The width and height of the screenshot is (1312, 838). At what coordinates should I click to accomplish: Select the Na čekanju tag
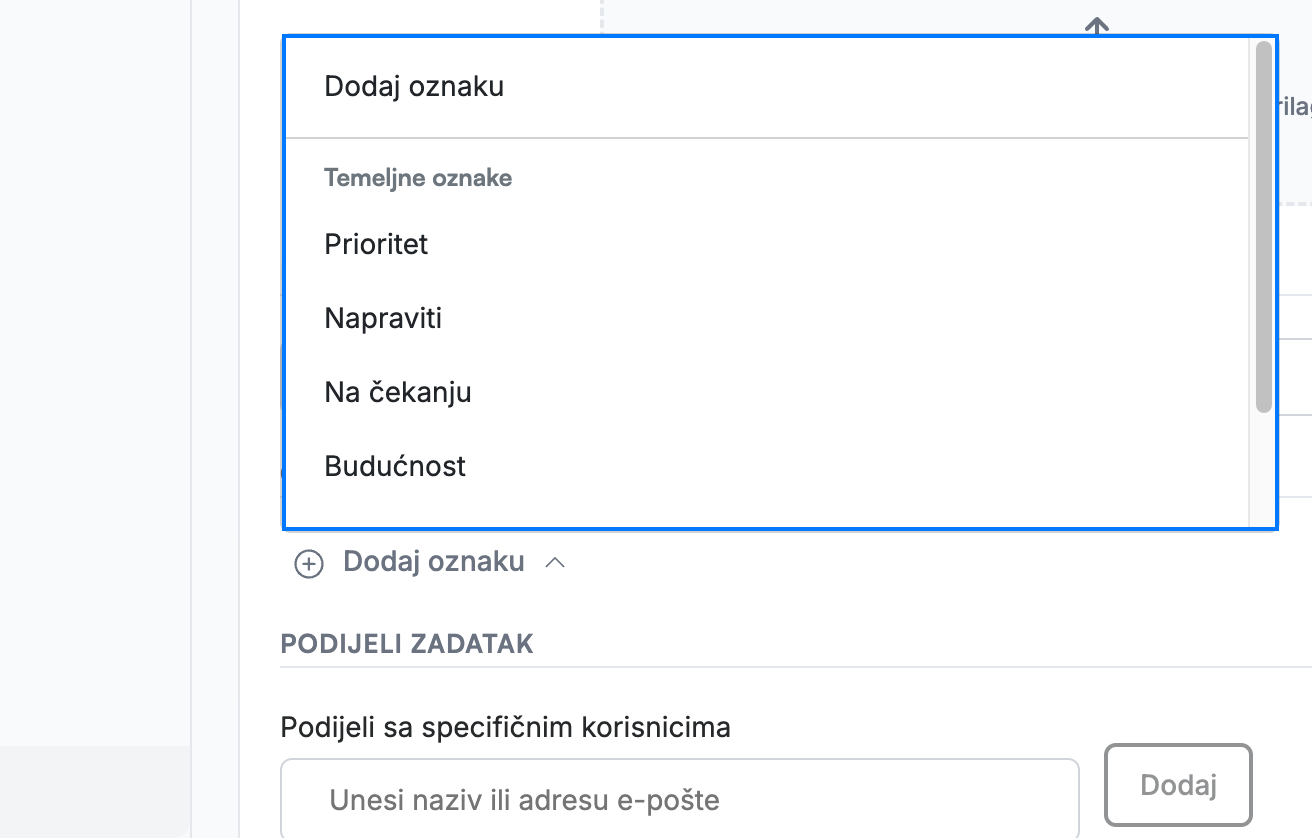point(767,392)
